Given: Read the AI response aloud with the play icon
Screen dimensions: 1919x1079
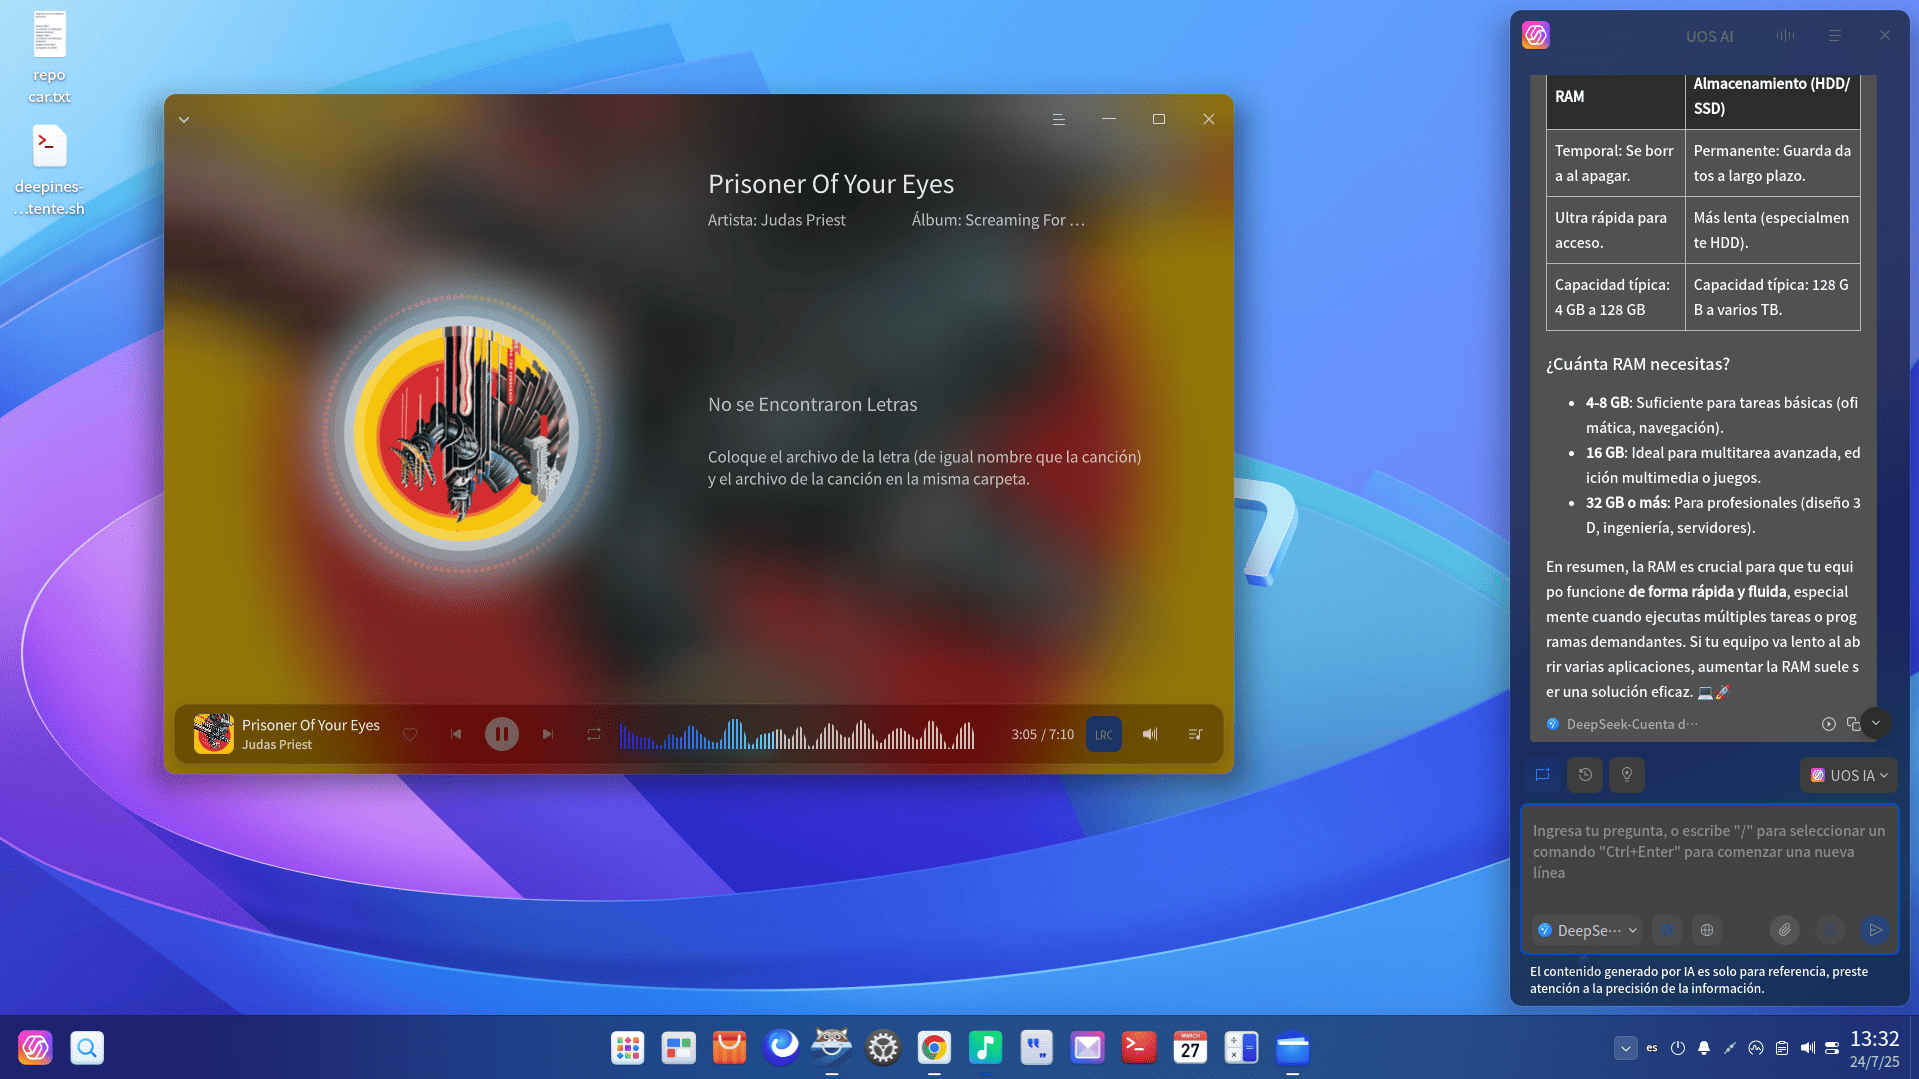Looking at the screenshot, I should pyautogui.click(x=1828, y=724).
